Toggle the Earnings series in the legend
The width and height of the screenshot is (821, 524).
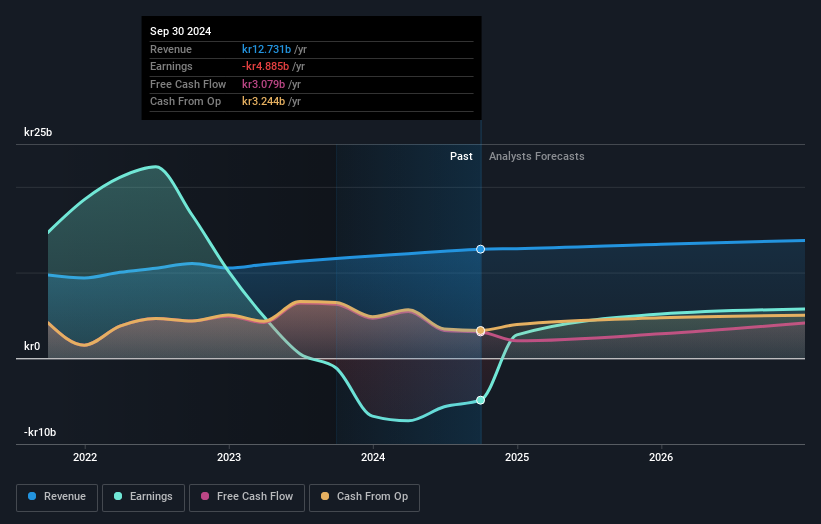(143, 497)
